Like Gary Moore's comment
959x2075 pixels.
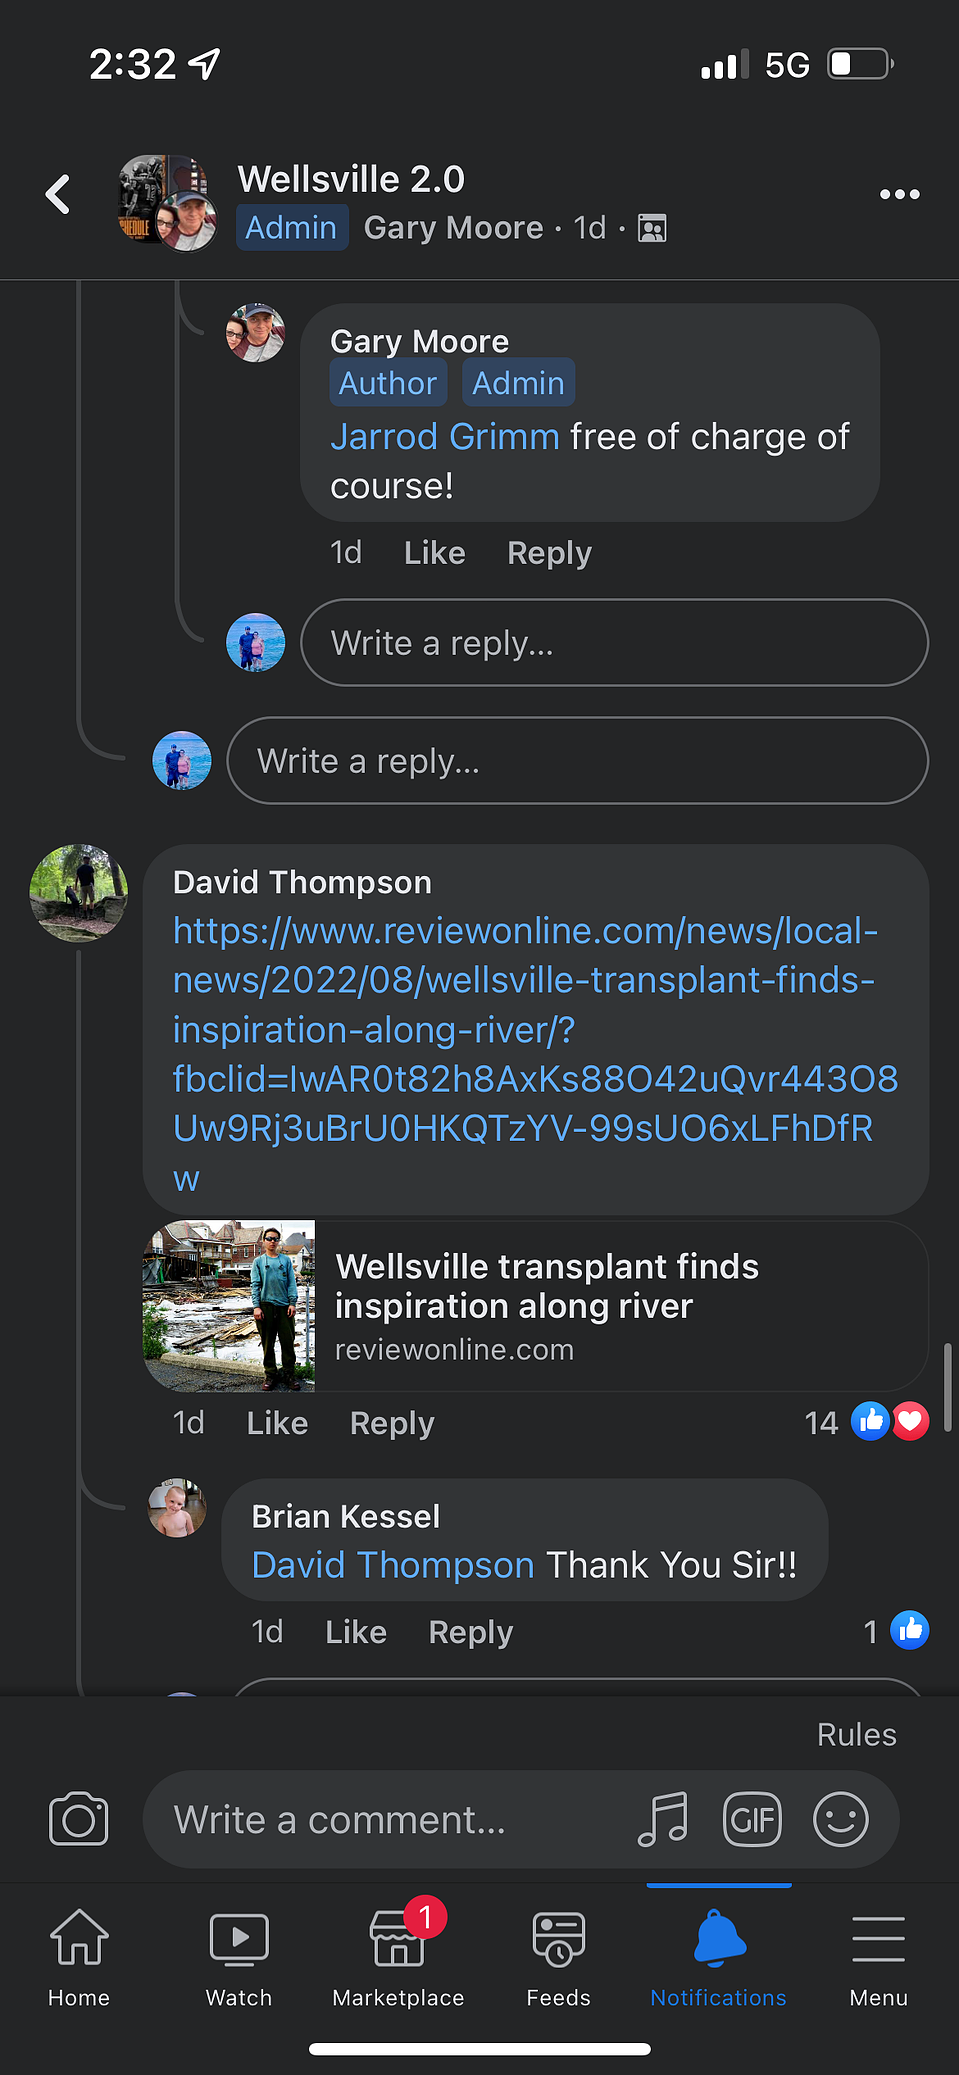(435, 553)
